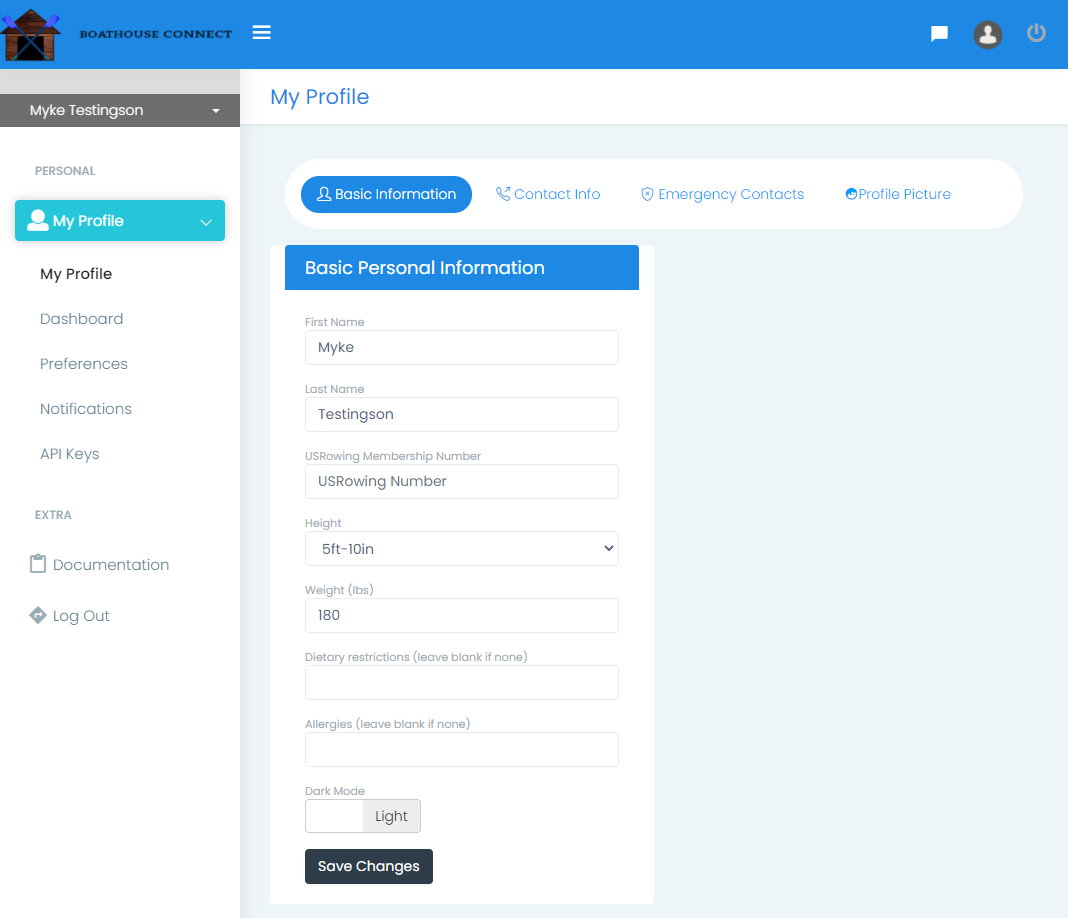This screenshot has height=918, width=1068.
Task: Go to Dashboard in the sidebar
Action: coord(82,319)
